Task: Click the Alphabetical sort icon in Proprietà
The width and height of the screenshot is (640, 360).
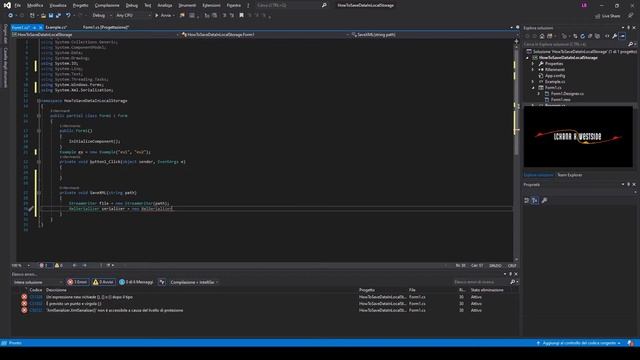Action: click(x=535, y=200)
